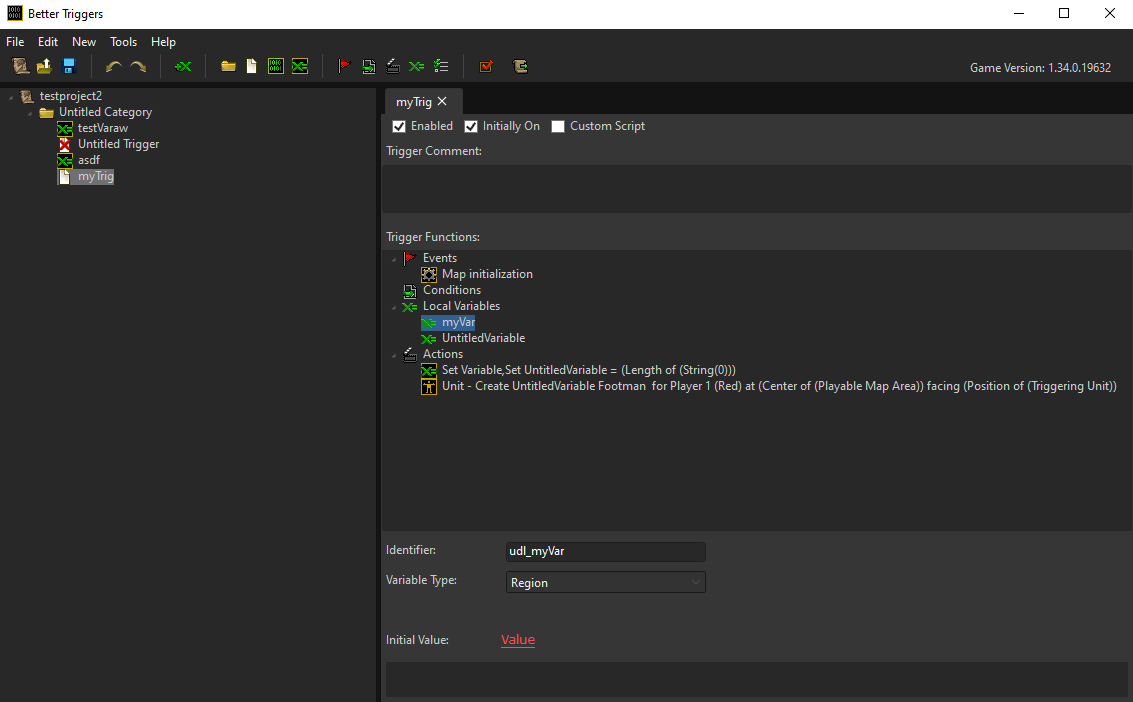Create a new global variable from toolbar
The height and width of the screenshot is (702, 1133).
click(x=300, y=66)
